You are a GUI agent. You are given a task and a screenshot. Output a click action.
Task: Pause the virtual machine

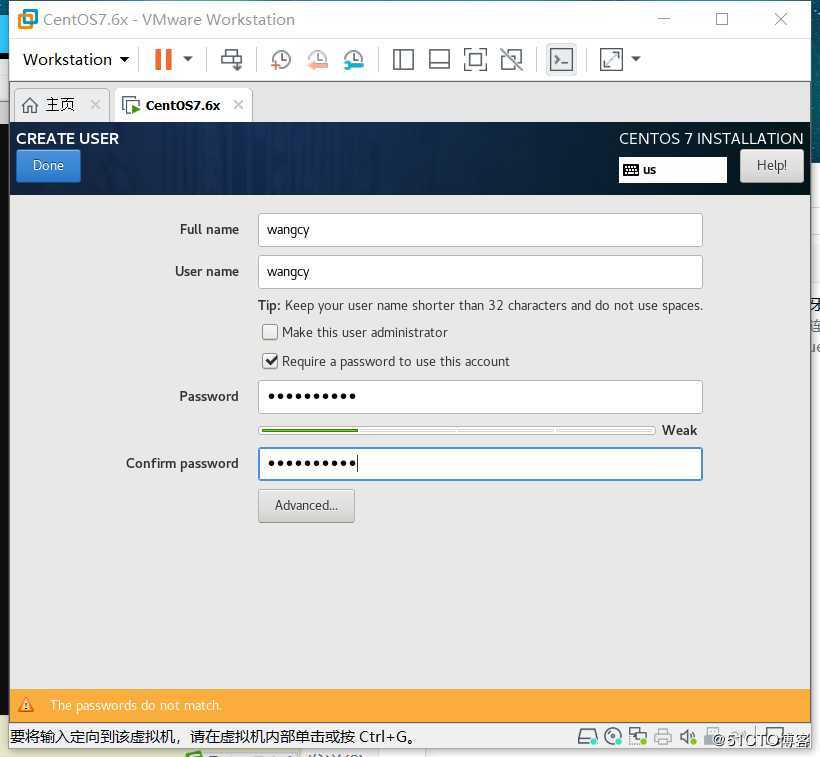(163, 59)
